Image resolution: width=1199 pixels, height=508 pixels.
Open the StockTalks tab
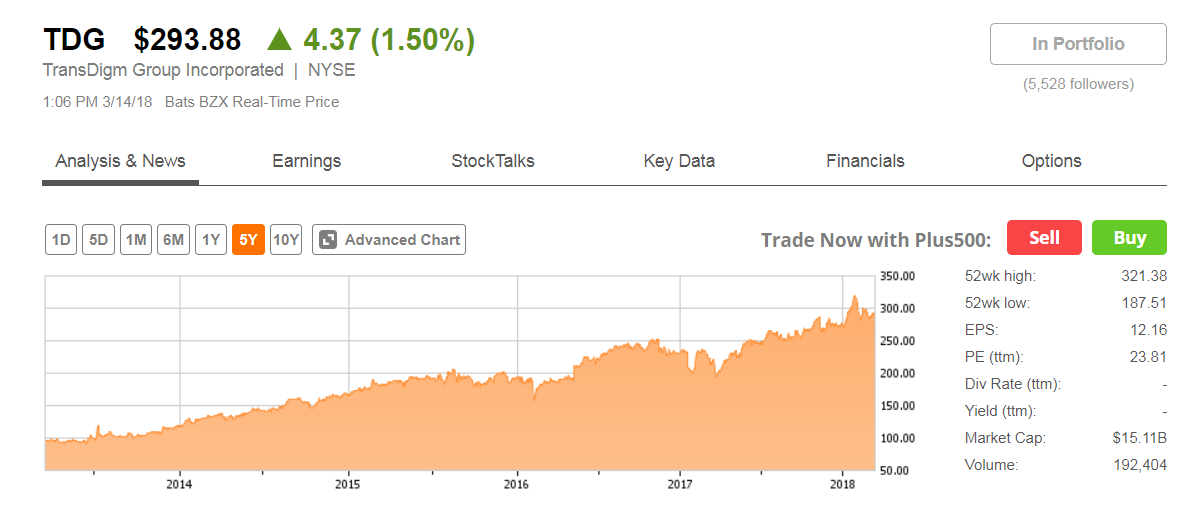pos(493,161)
